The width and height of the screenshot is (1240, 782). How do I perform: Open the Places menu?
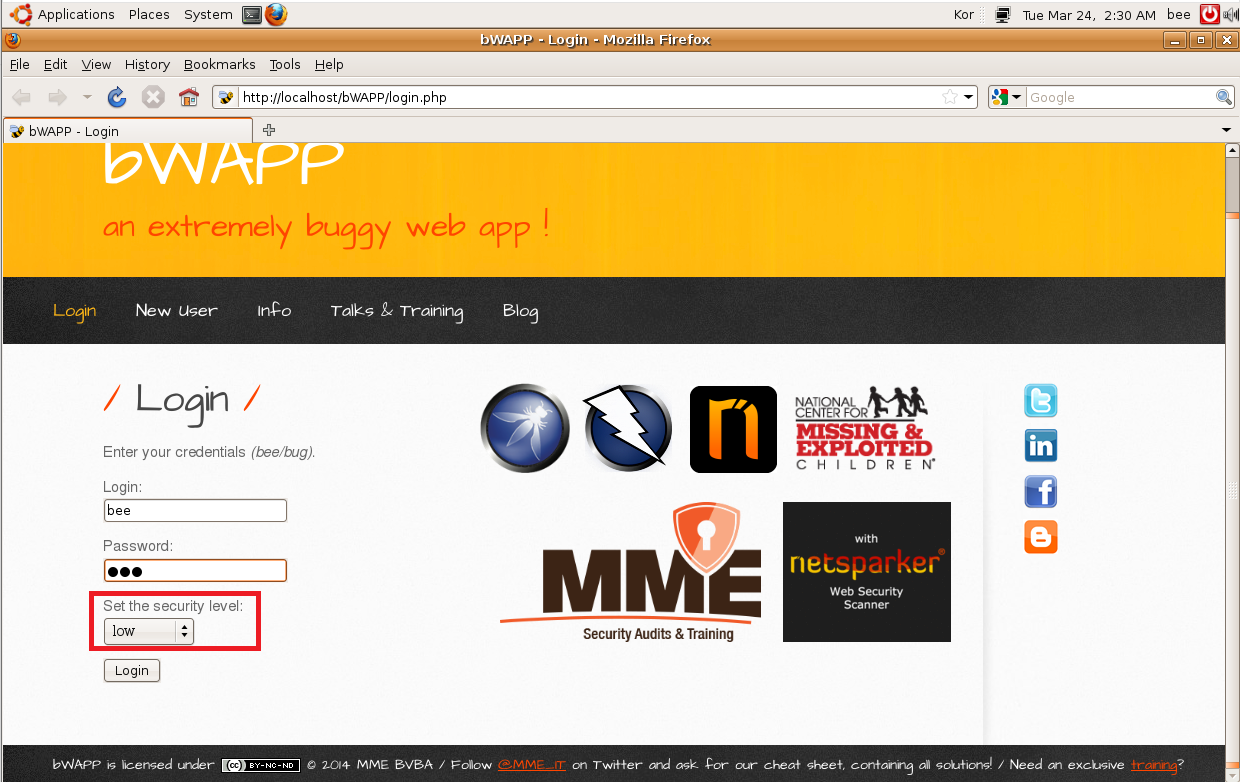[149, 14]
